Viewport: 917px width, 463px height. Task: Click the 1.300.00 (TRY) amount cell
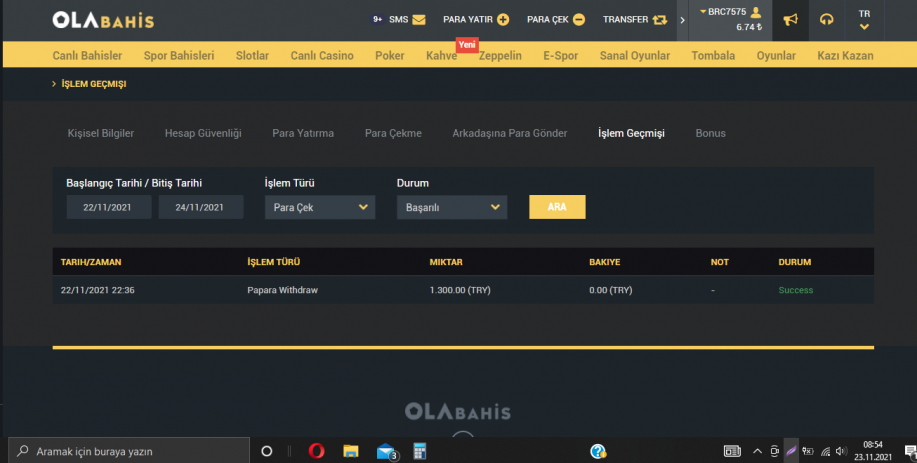[x=460, y=290]
